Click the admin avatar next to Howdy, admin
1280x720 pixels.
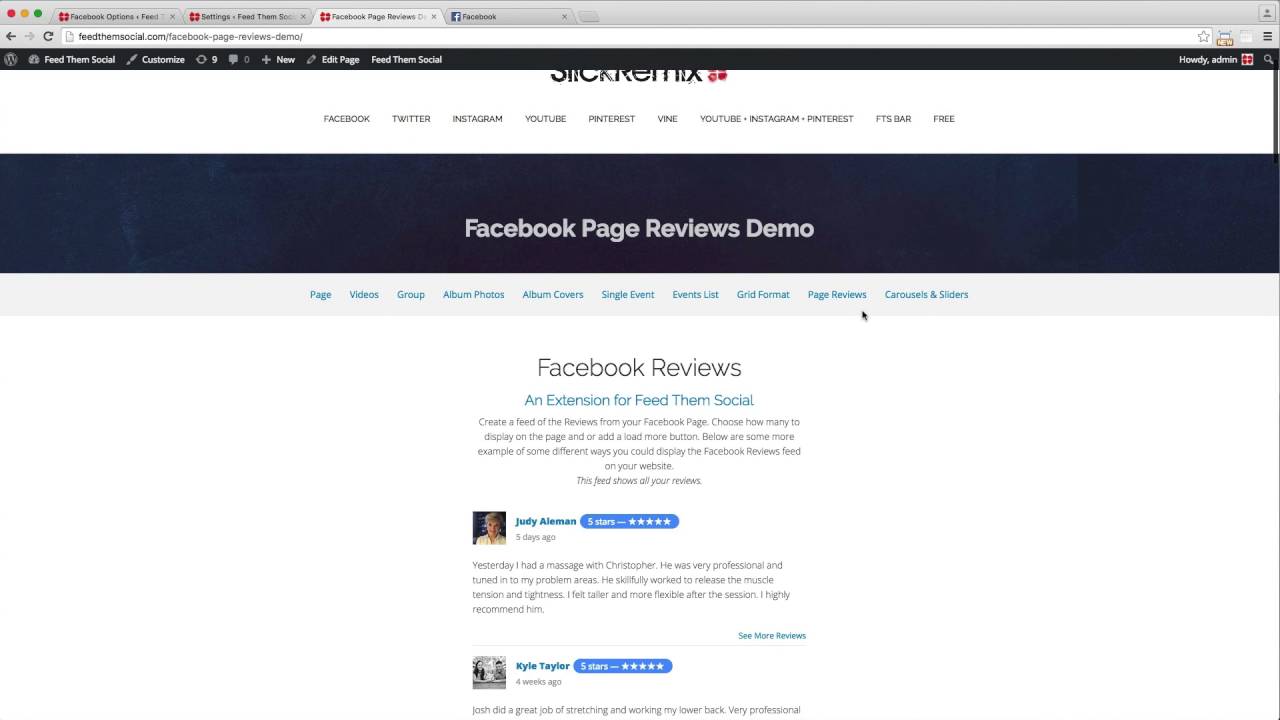(1247, 59)
